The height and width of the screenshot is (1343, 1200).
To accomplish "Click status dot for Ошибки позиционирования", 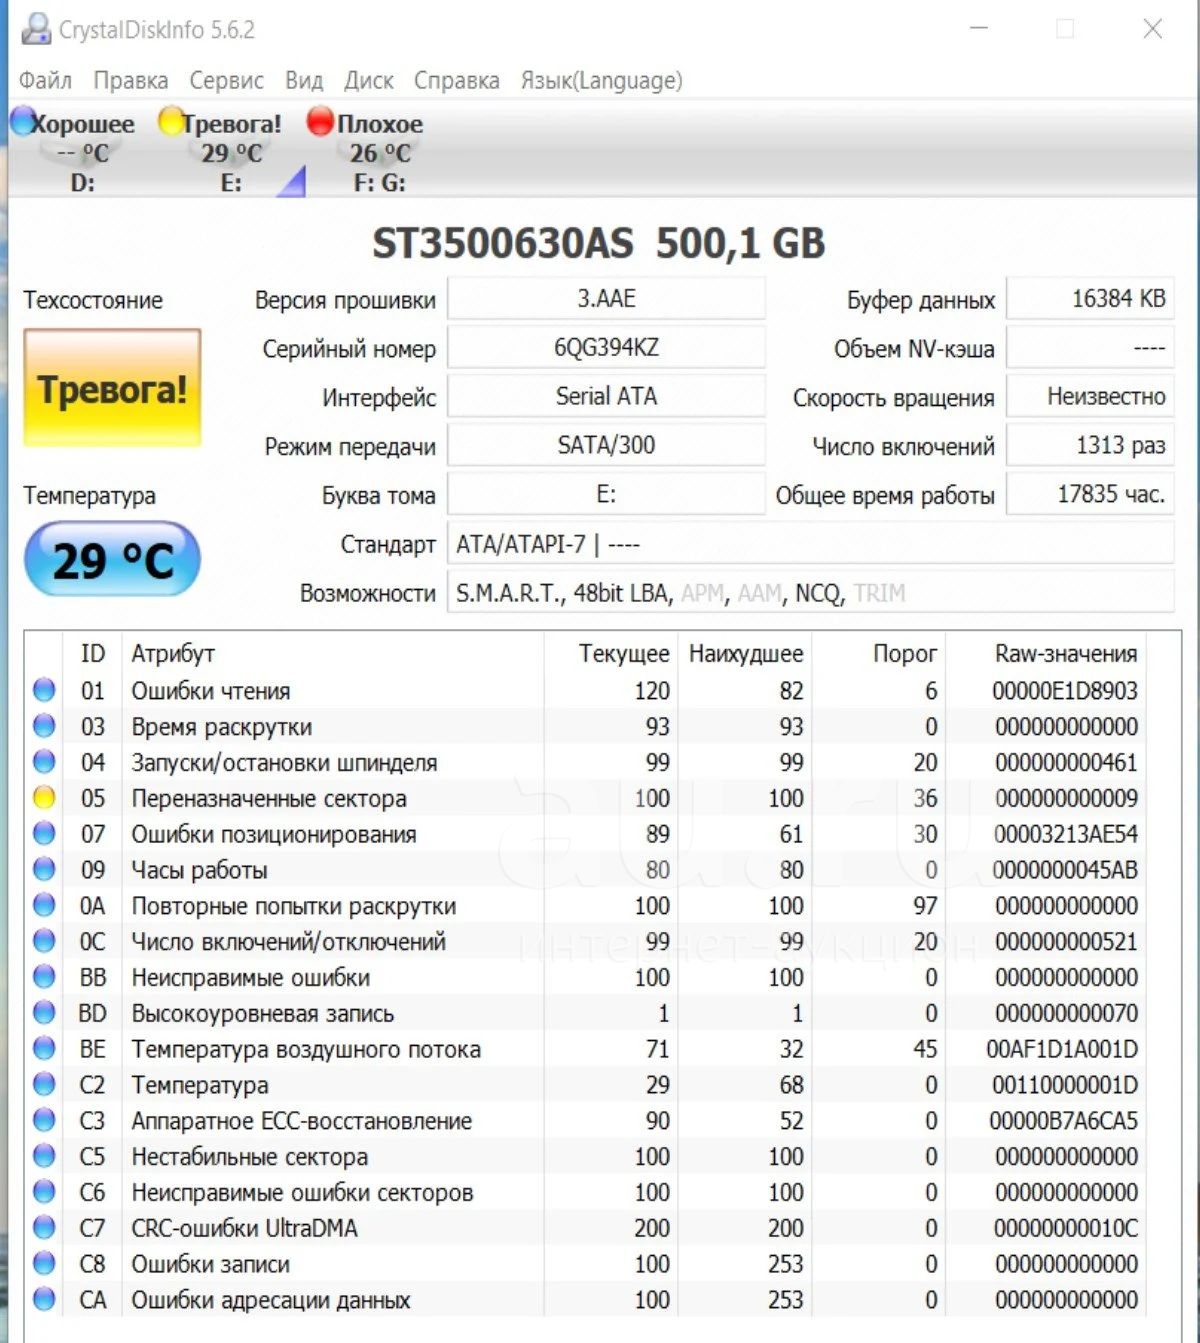I will 44,834.
